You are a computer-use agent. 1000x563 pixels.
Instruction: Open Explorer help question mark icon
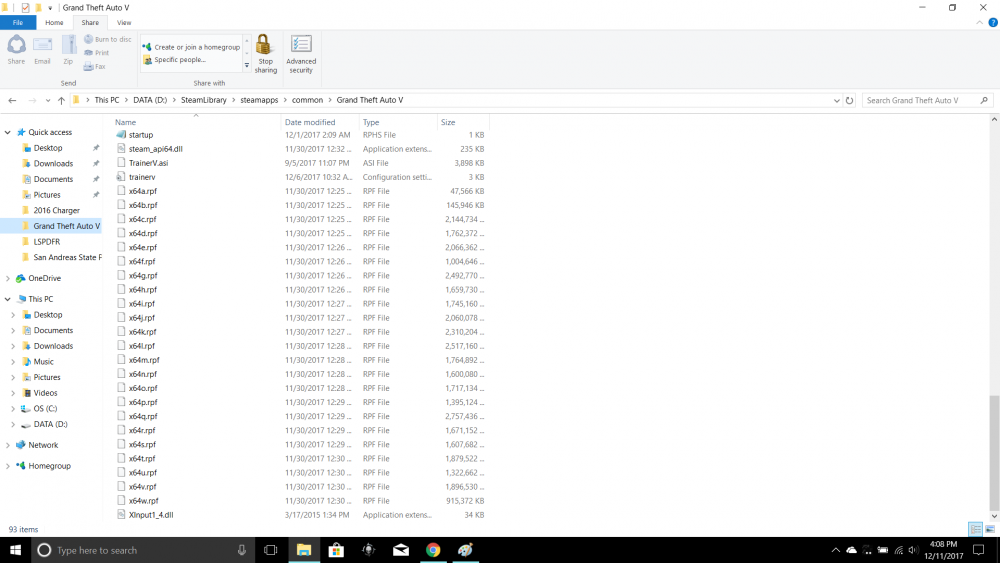point(993,22)
